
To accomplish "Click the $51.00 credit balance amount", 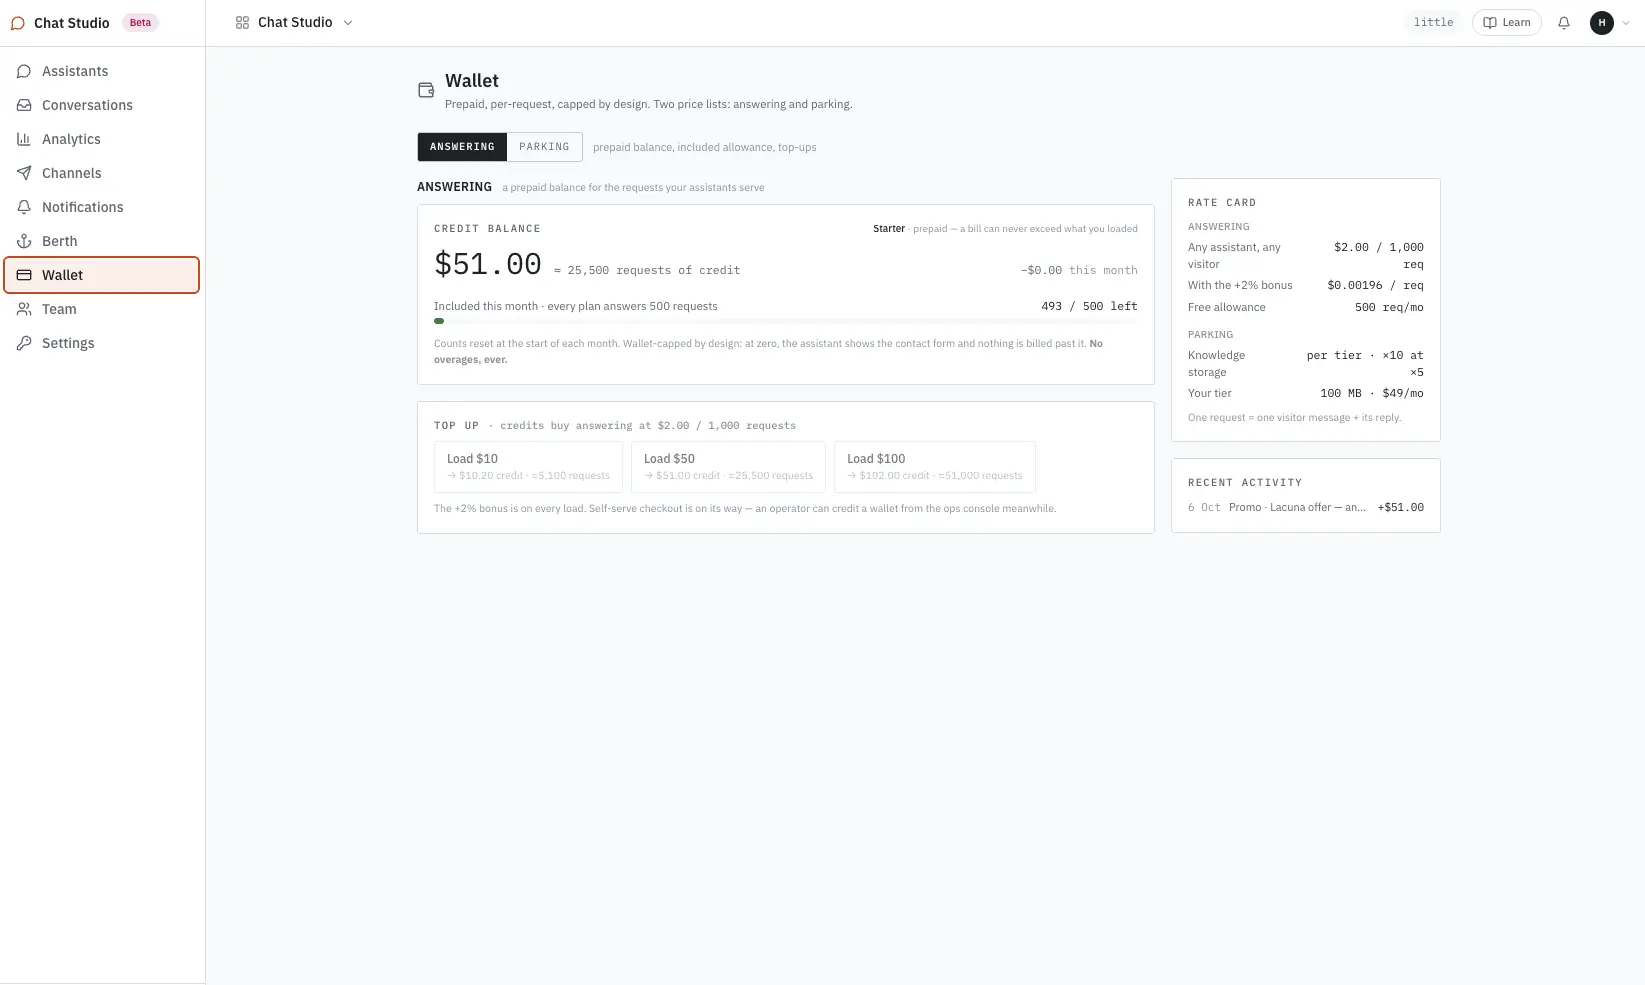I will pos(488,264).
